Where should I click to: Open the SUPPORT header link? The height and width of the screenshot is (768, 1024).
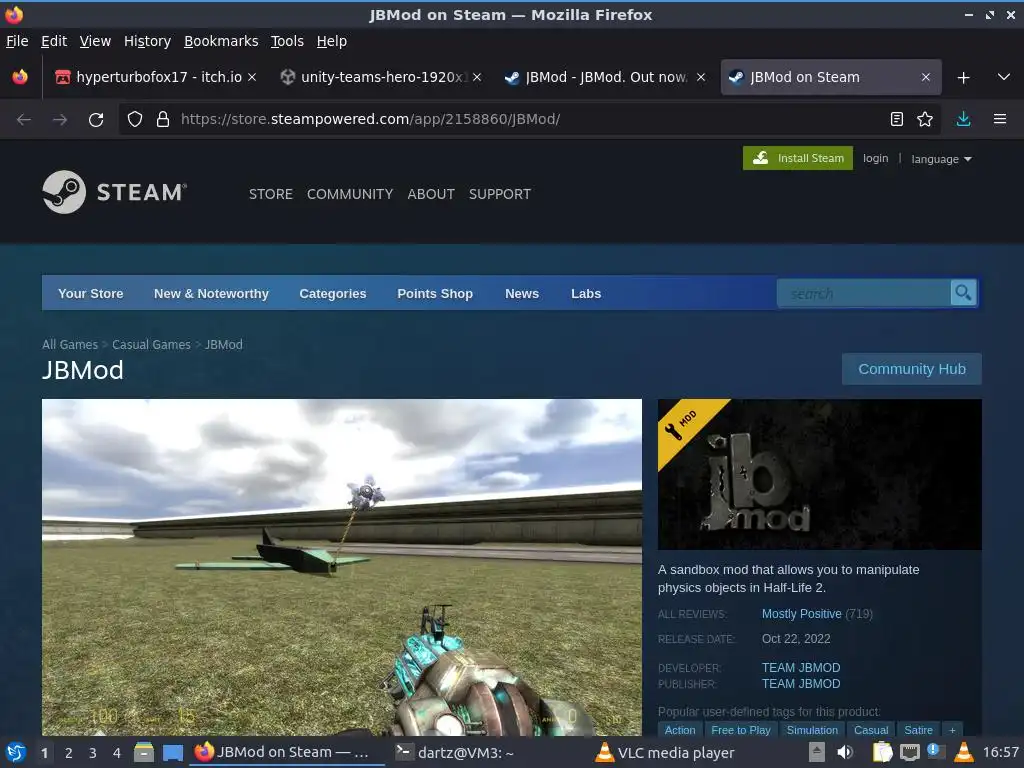tap(500, 194)
